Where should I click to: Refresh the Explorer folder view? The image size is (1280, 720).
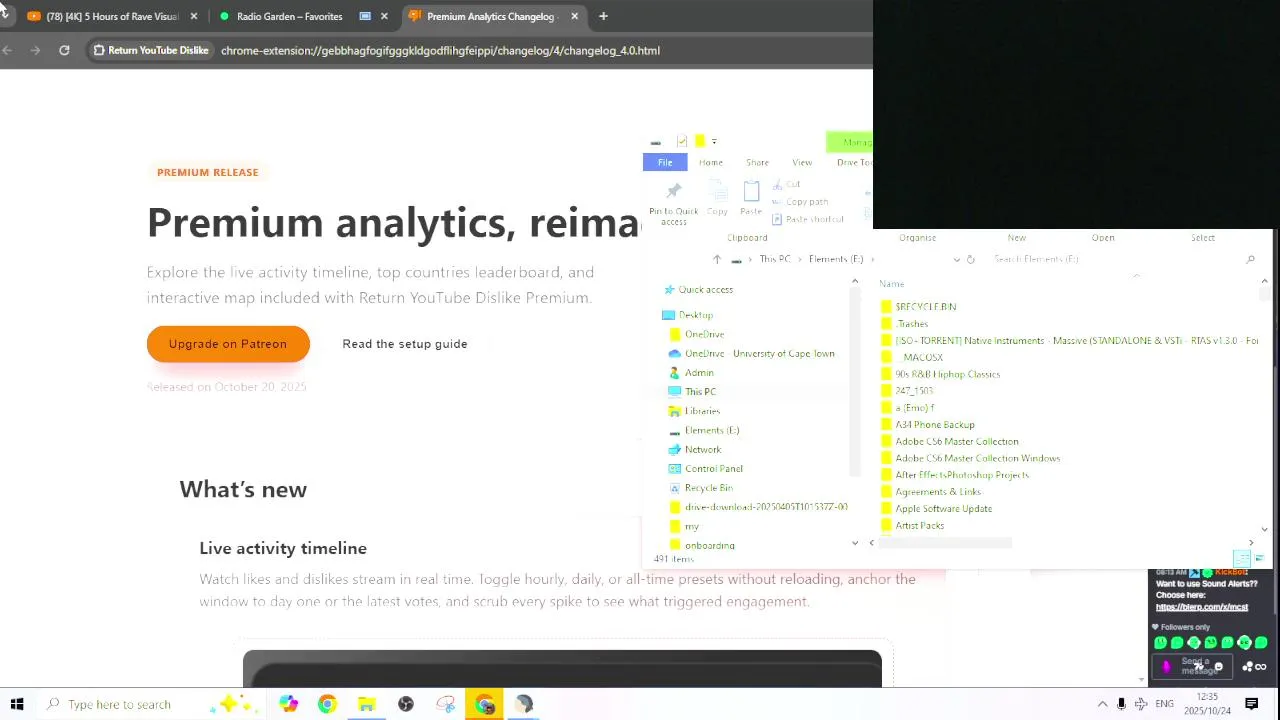tap(970, 259)
